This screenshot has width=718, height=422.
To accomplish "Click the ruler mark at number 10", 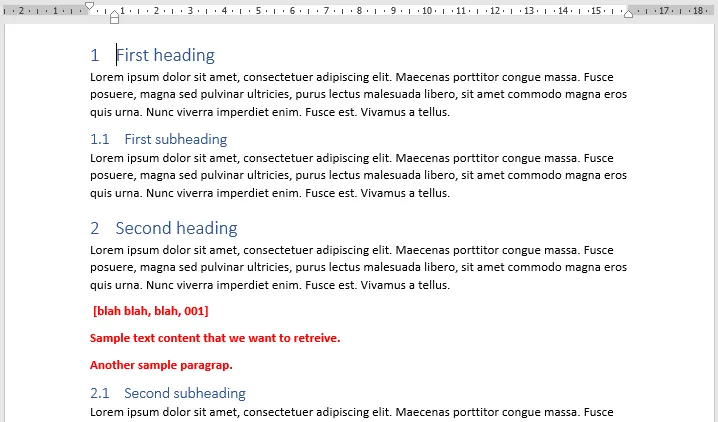I will tap(427, 11).
